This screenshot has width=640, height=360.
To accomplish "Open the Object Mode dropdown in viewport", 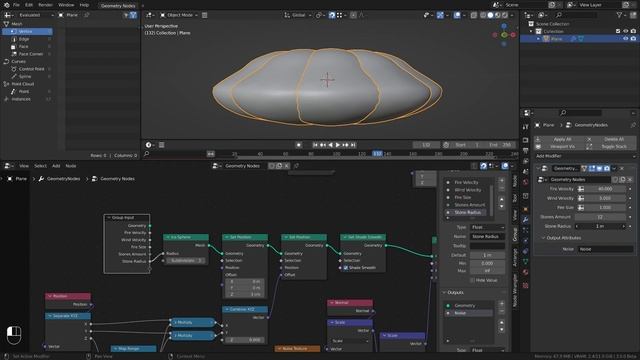I will pos(179,15).
